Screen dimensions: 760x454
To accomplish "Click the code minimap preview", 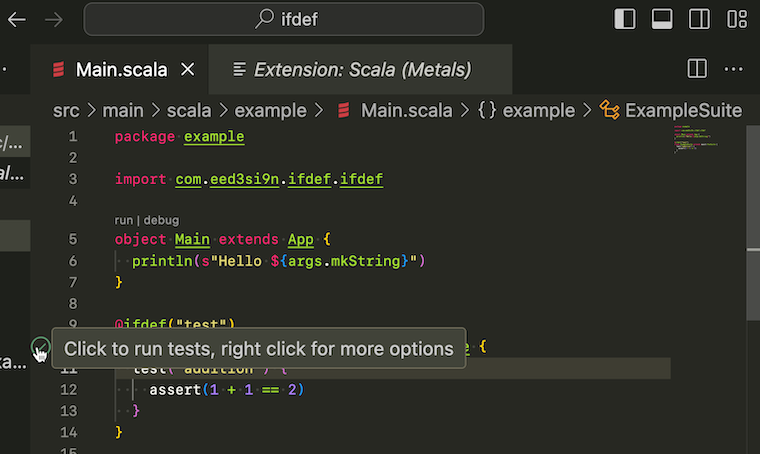I will [x=691, y=140].
